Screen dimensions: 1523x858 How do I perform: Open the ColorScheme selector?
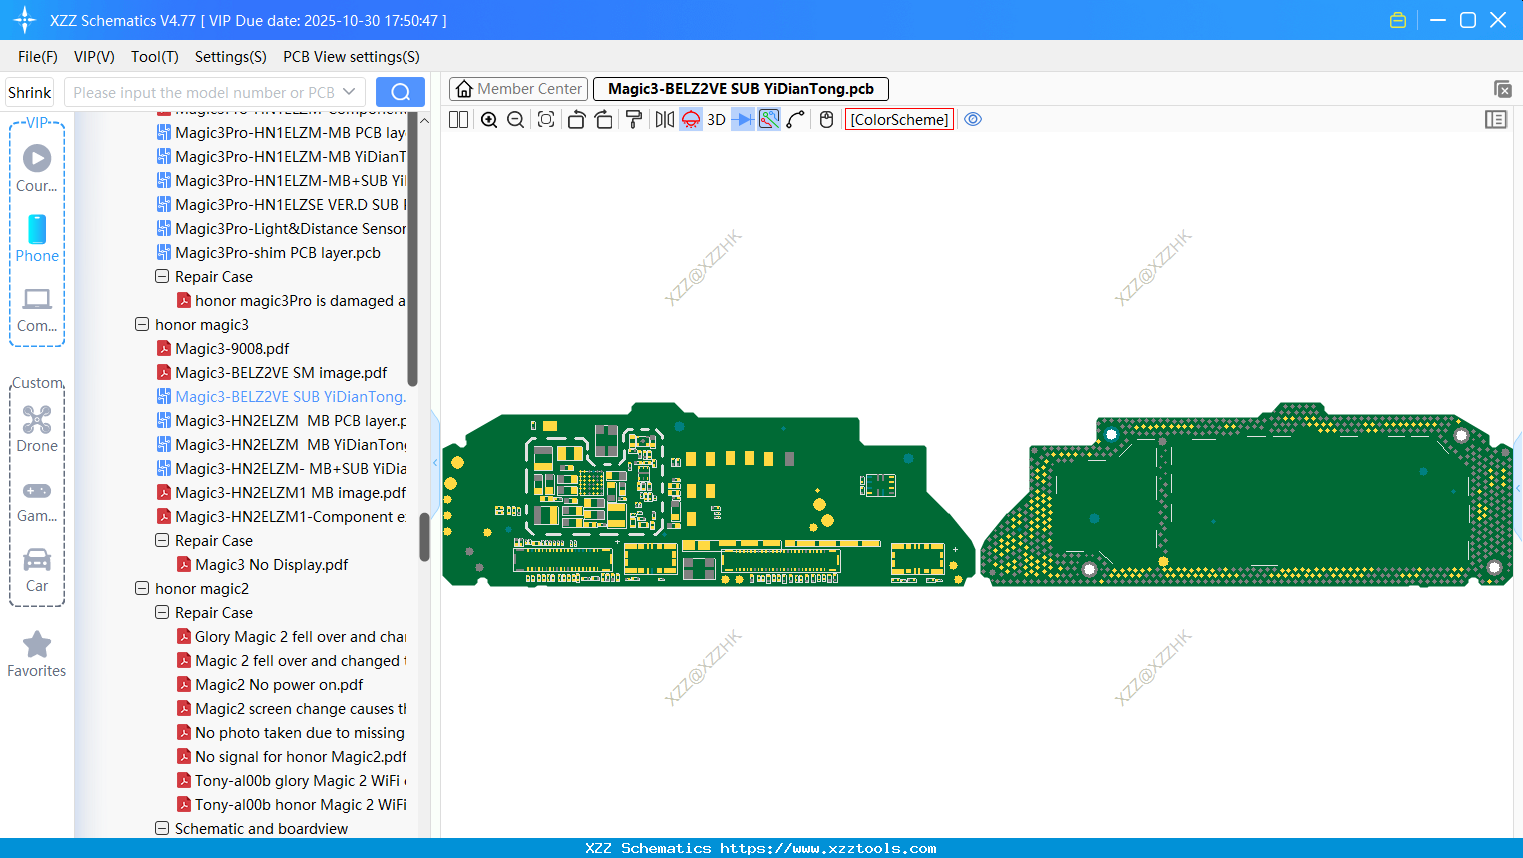899,119
